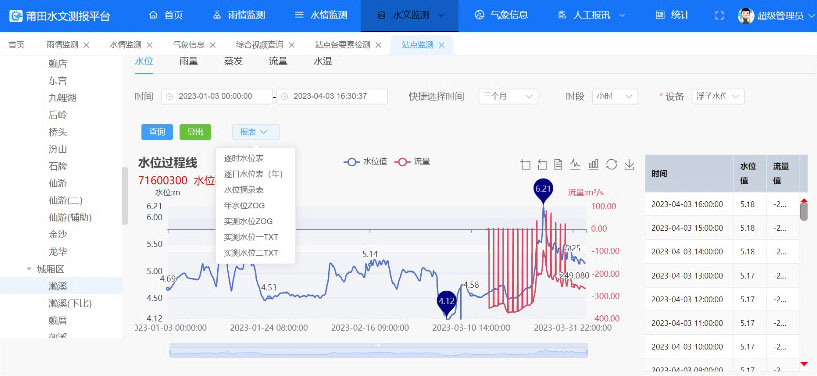Choose 实测水位二TXT from the report menu
The image size is (817, 376).
point(251,253)
